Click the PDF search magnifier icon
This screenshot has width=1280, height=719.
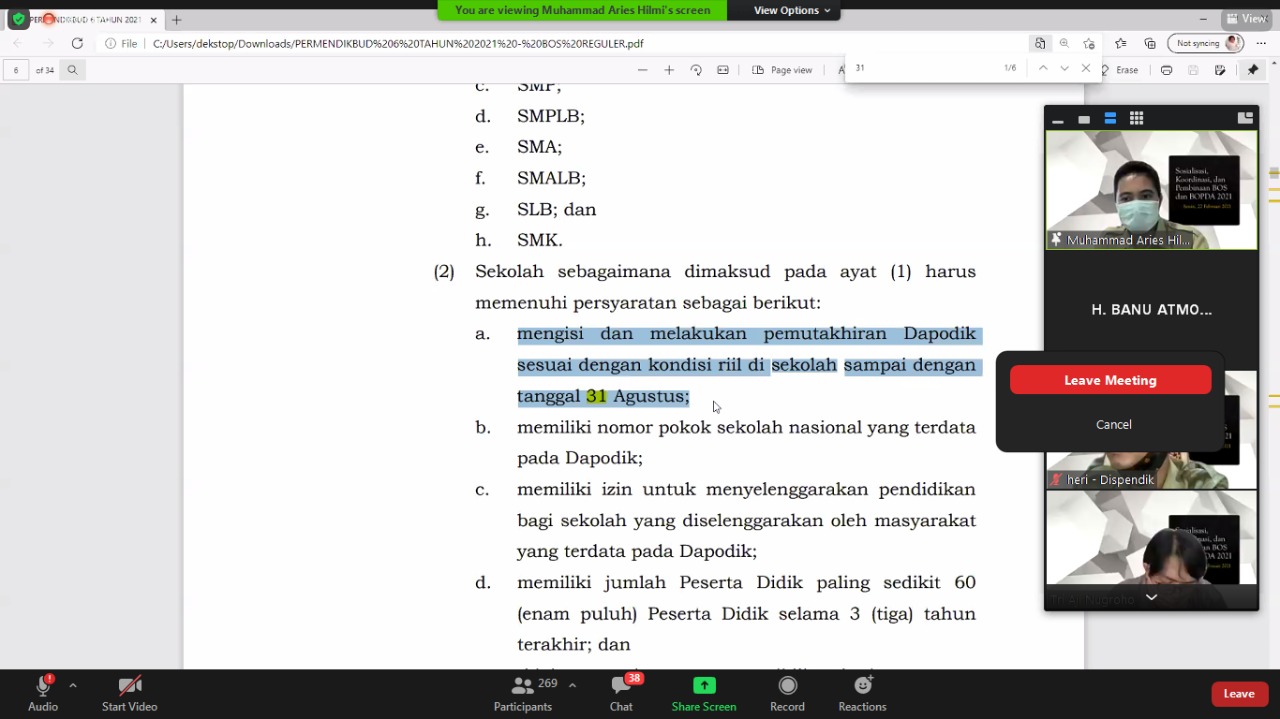tap(72, 70)
